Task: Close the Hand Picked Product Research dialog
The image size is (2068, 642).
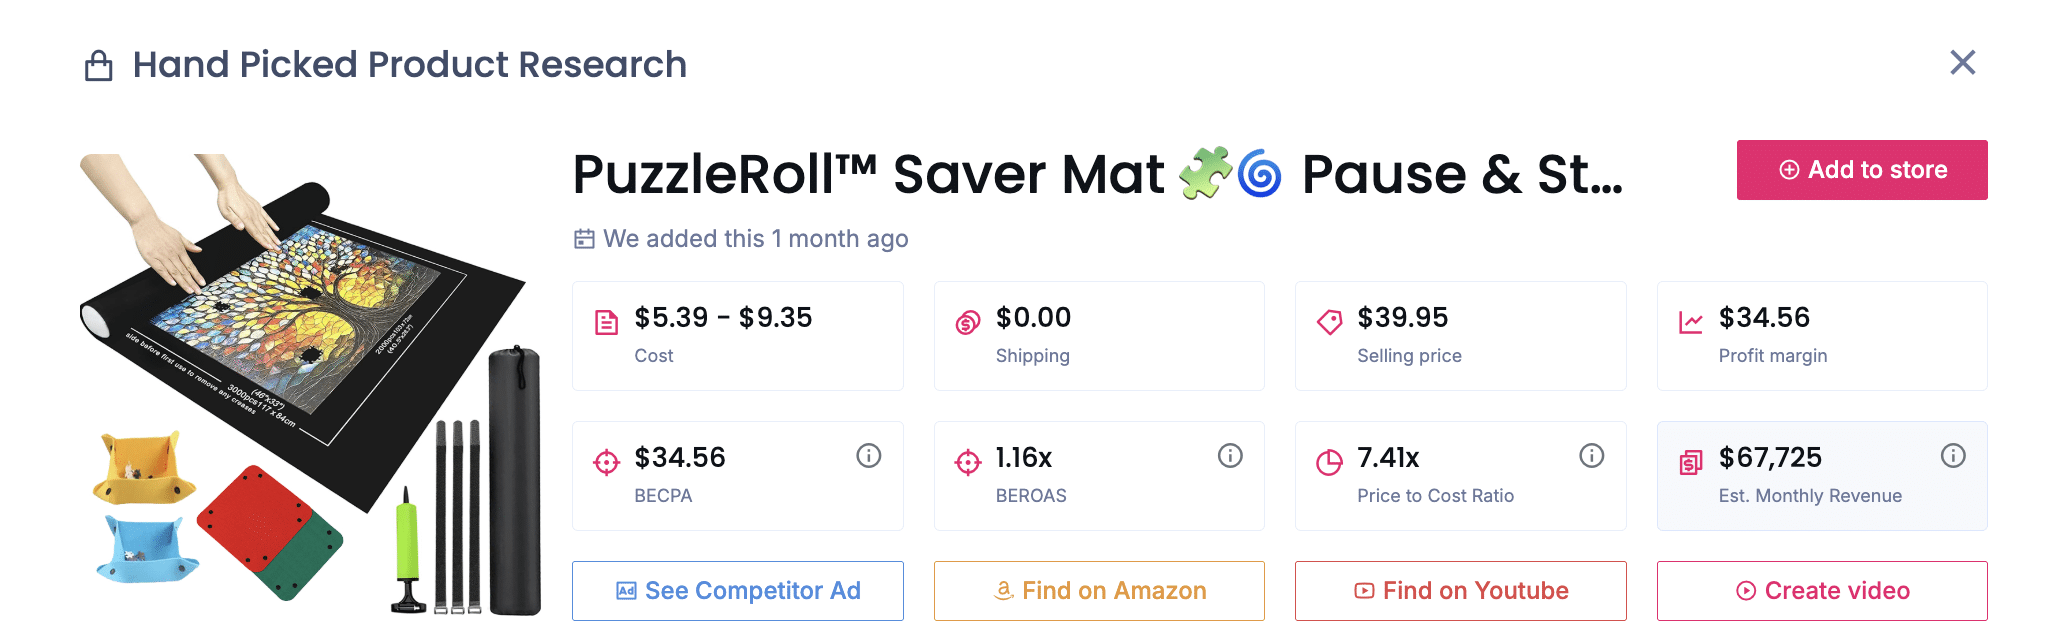Action: (x=1962, y=62)
